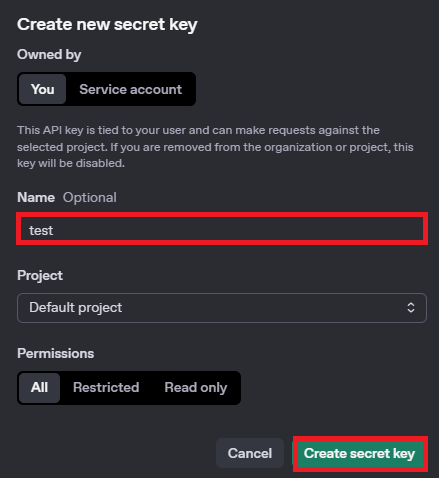This screenshot has height=478, width=439.
Task: Click the 'Owned by' label
Action: (x=49, y=55)
